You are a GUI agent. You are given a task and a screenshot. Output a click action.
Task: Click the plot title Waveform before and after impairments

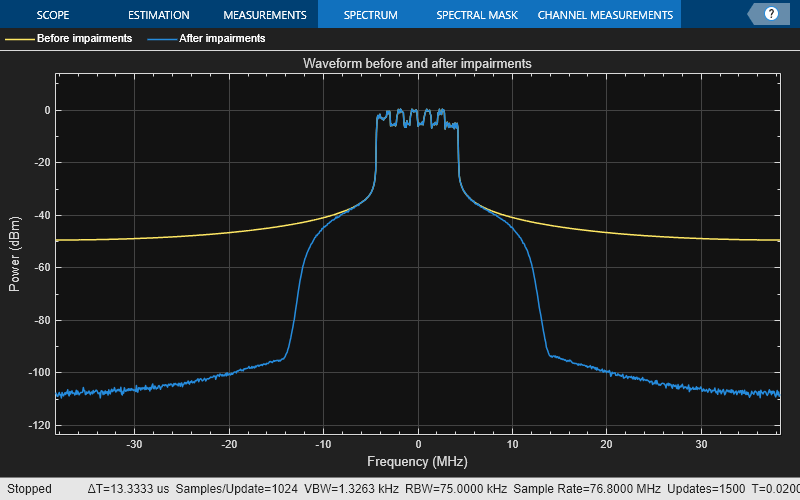(x=417, y=63)
